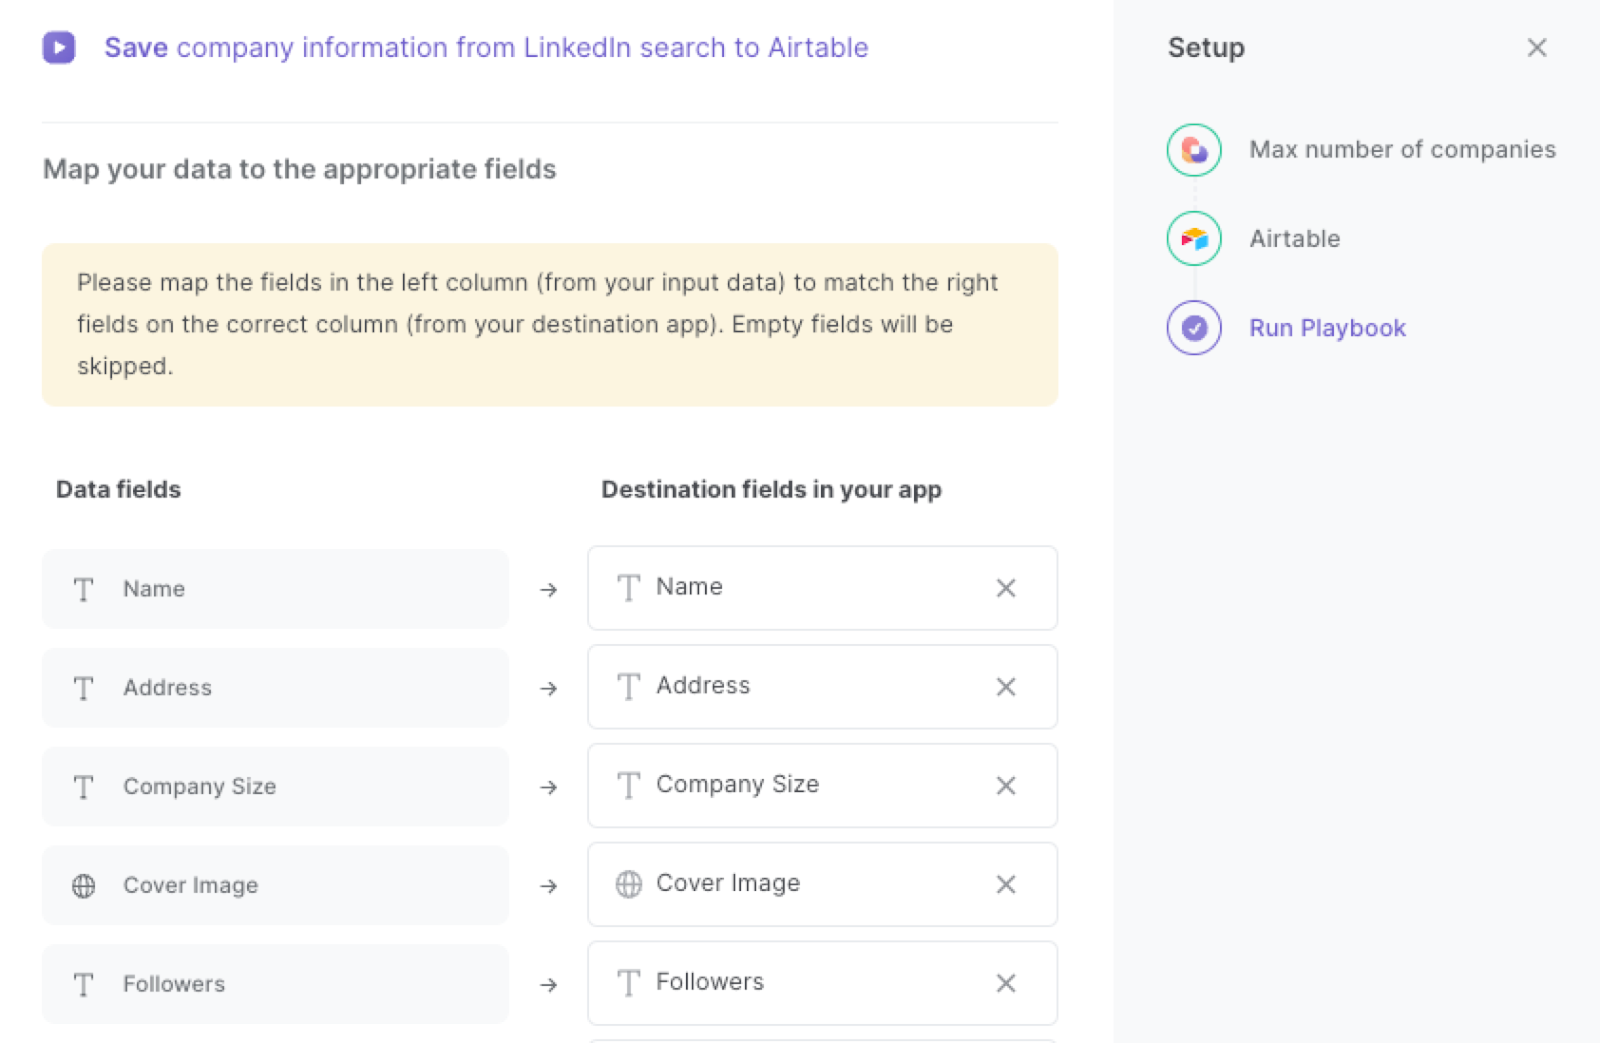Clear the Cover Image destination mapping
Viewport: 1600px width, 1043px height.
click(x=1006, y=884)
